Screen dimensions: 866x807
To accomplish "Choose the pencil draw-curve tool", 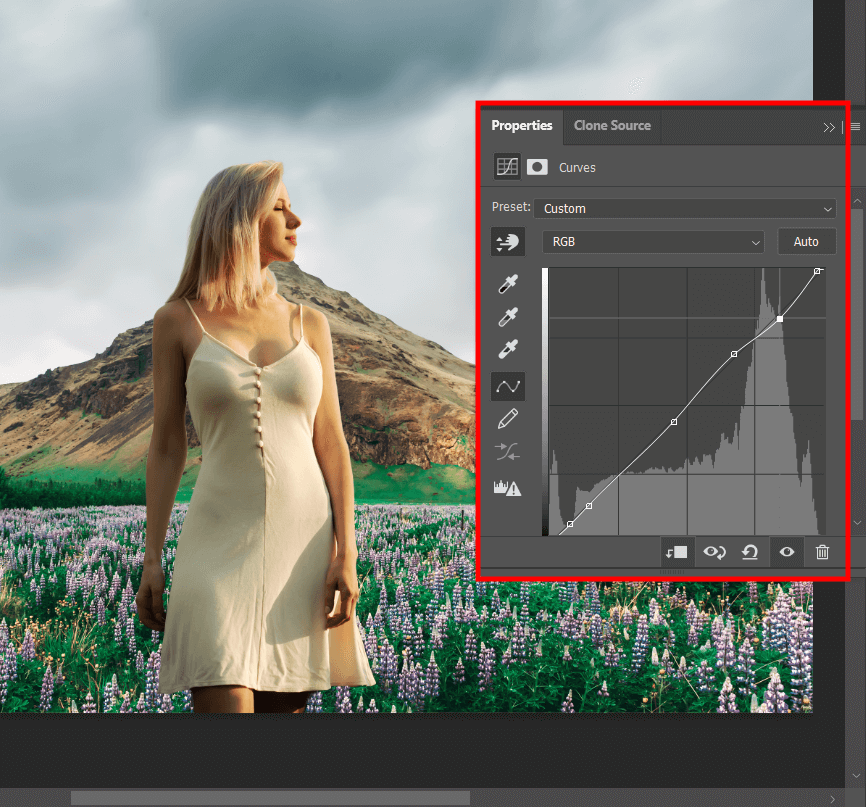I will tap(508, 419).
